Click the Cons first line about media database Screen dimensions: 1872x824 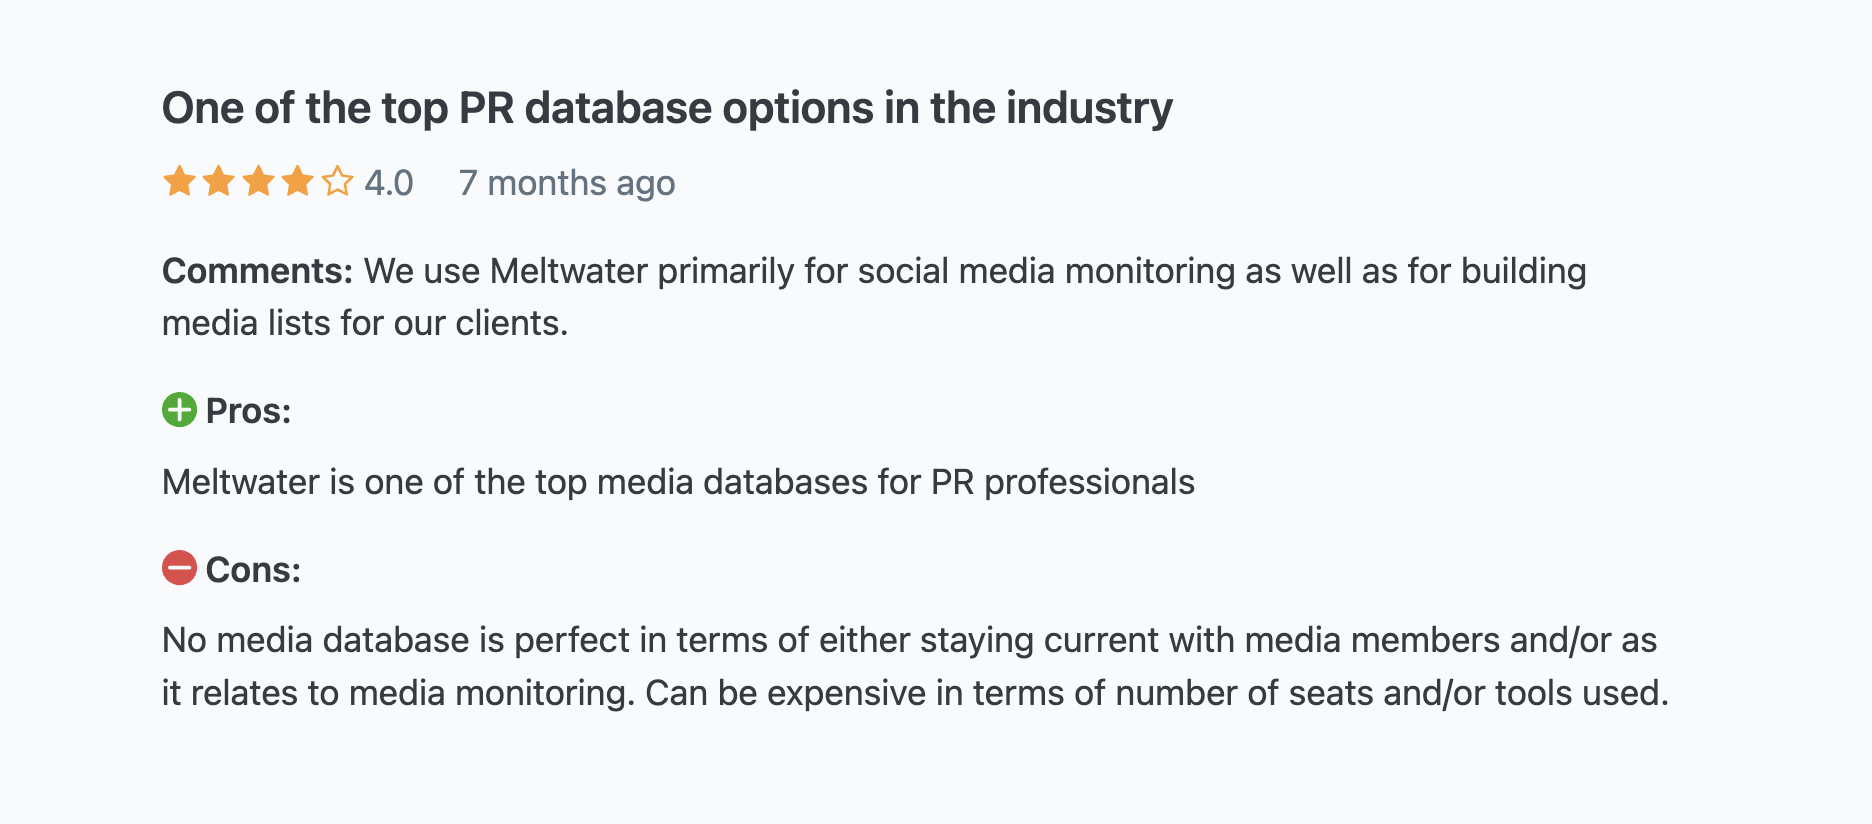pos(910,641)
